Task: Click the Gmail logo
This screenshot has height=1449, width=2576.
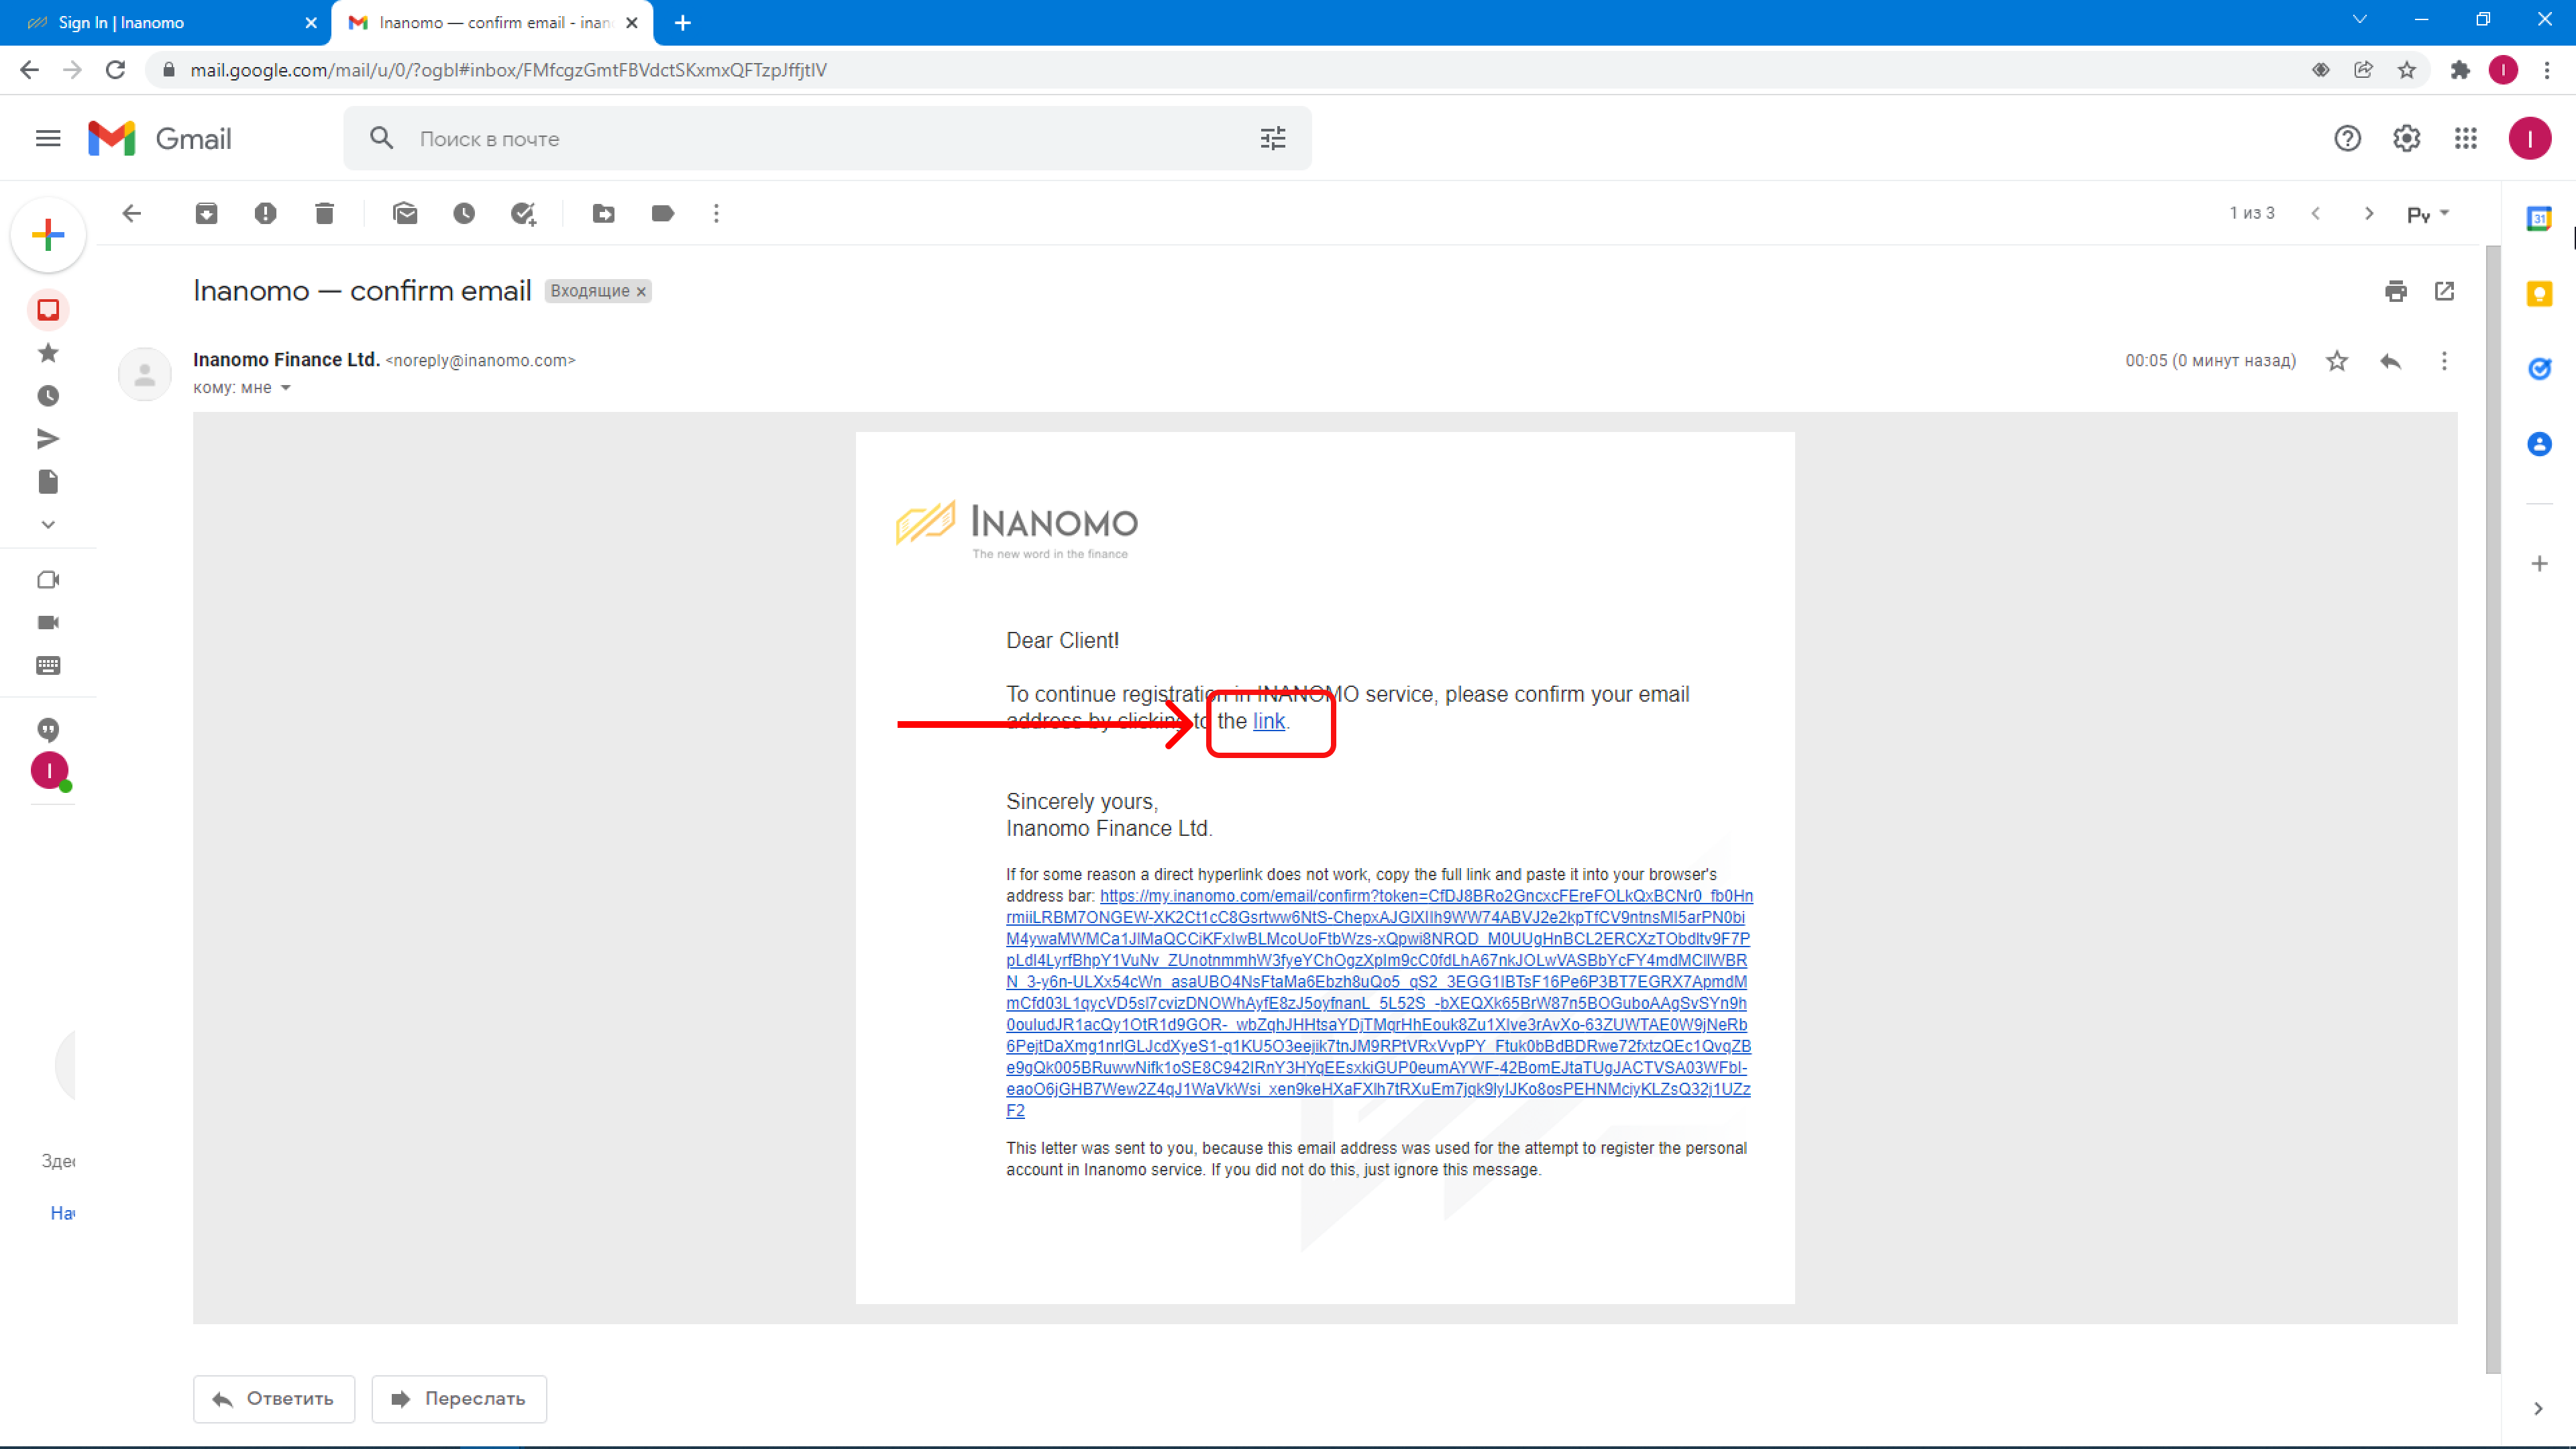Action: pos(160,138)
